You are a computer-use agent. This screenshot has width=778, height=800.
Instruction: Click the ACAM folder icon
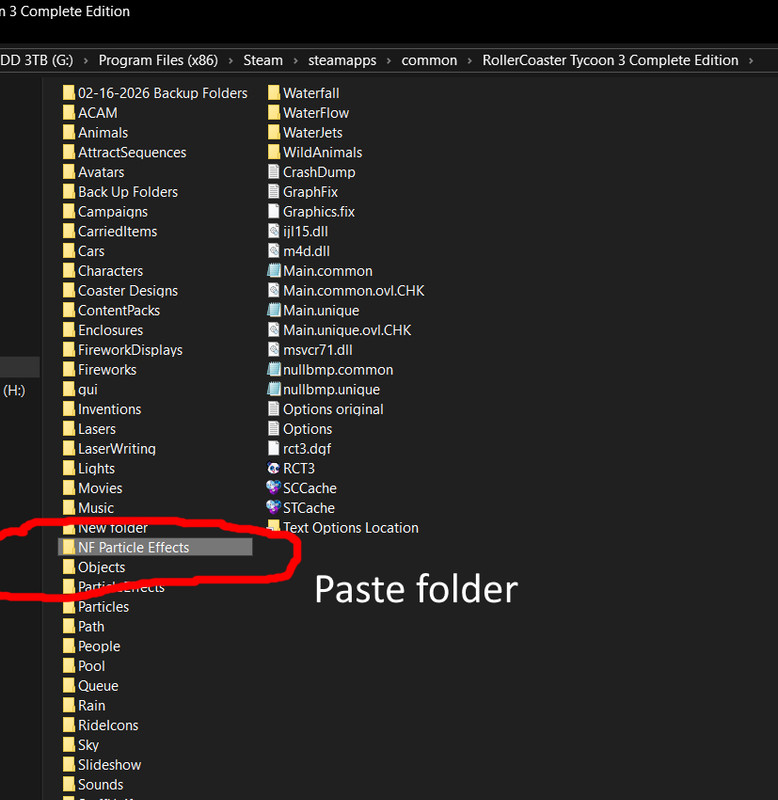tap(69, 112)
